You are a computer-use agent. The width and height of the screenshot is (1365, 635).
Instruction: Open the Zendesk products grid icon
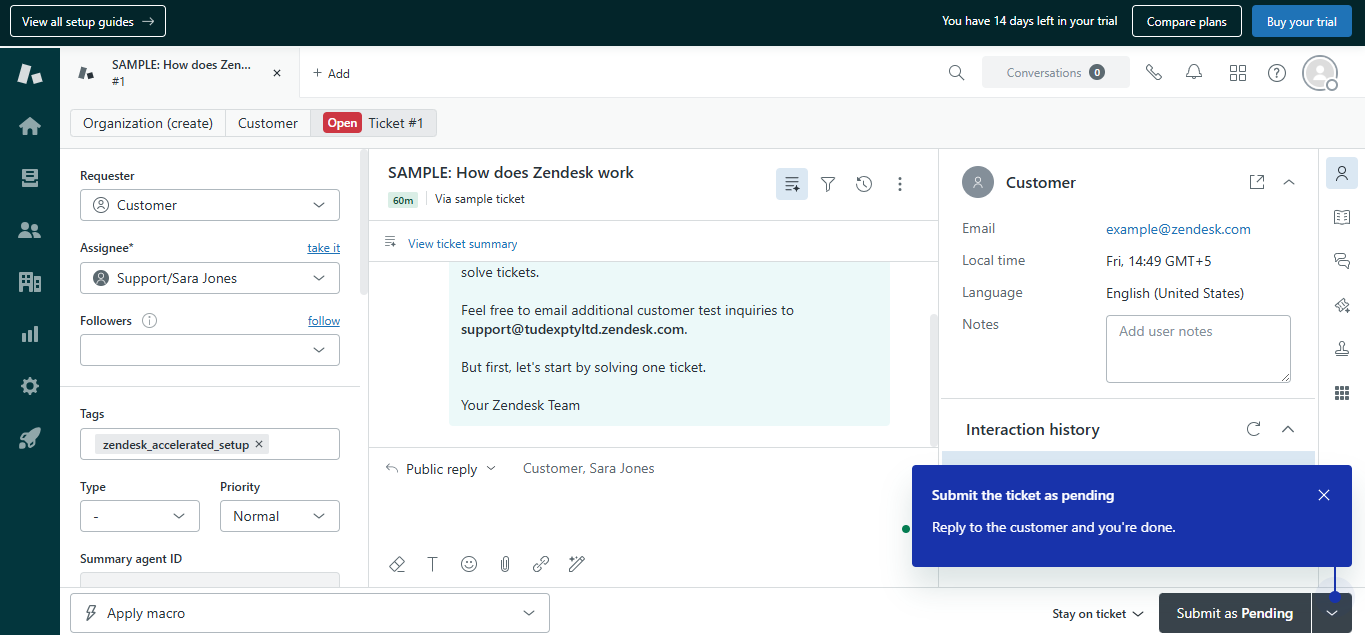[x=1238, y=72]
